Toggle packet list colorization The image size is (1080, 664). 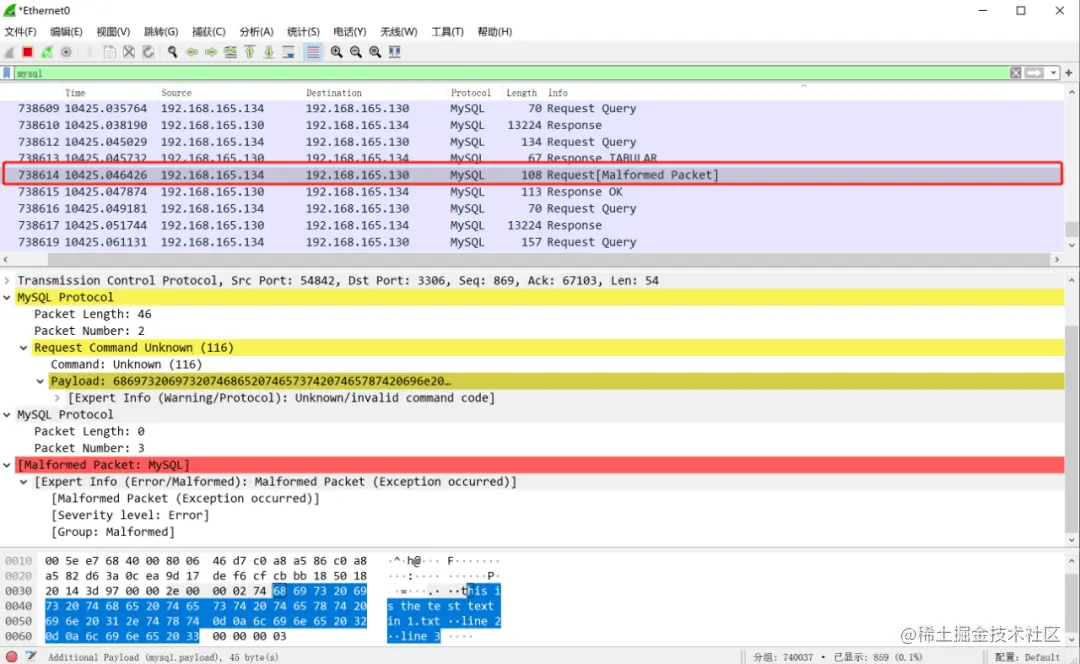click(313, 52)
